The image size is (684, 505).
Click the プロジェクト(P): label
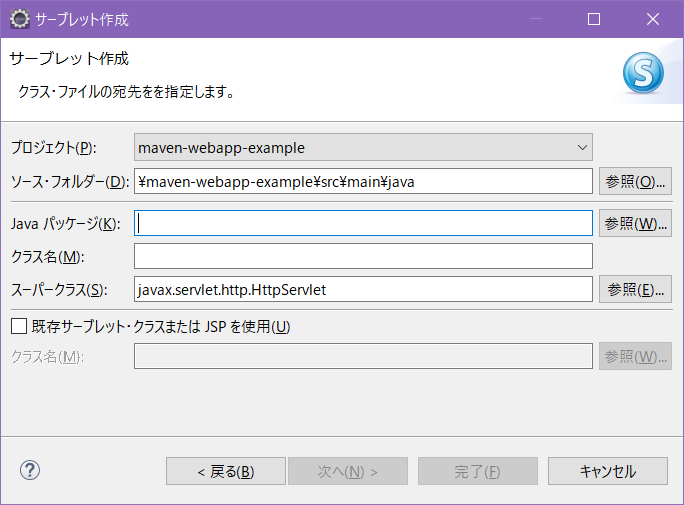click(x=54, y=147)
